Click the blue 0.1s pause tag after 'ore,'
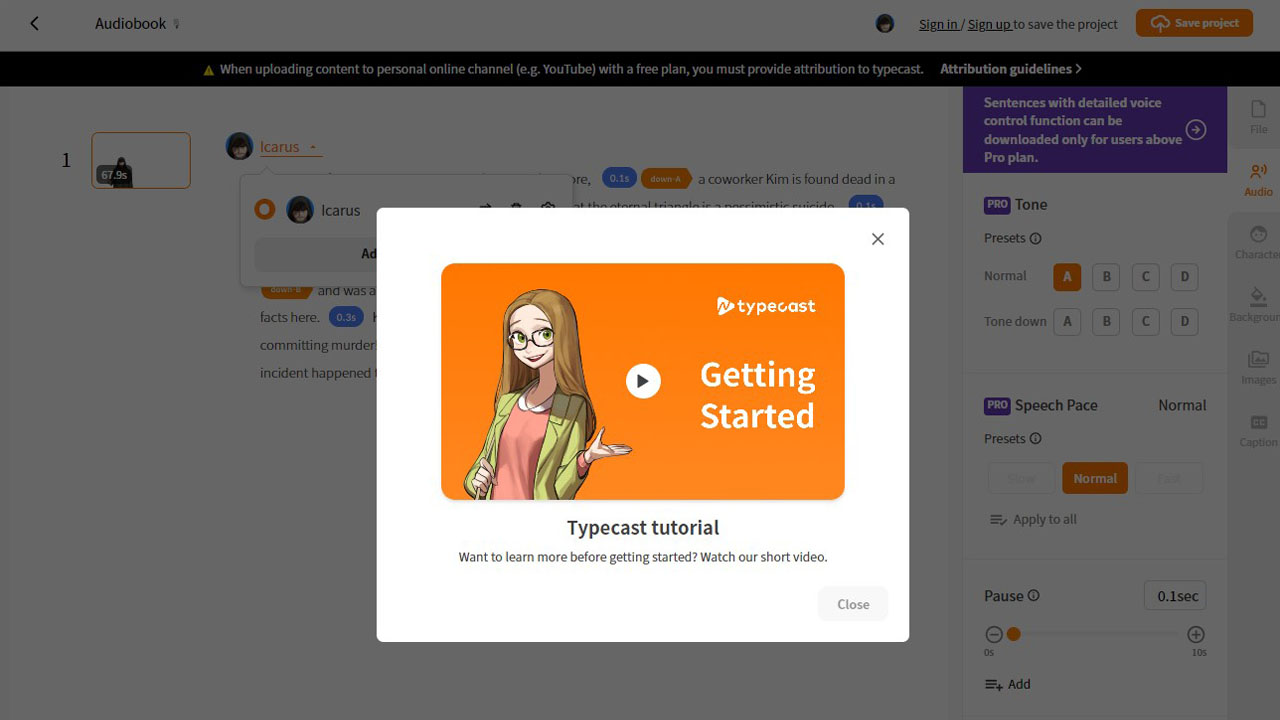This screenshot has width=1280, height=720. [x=619, y=179]
